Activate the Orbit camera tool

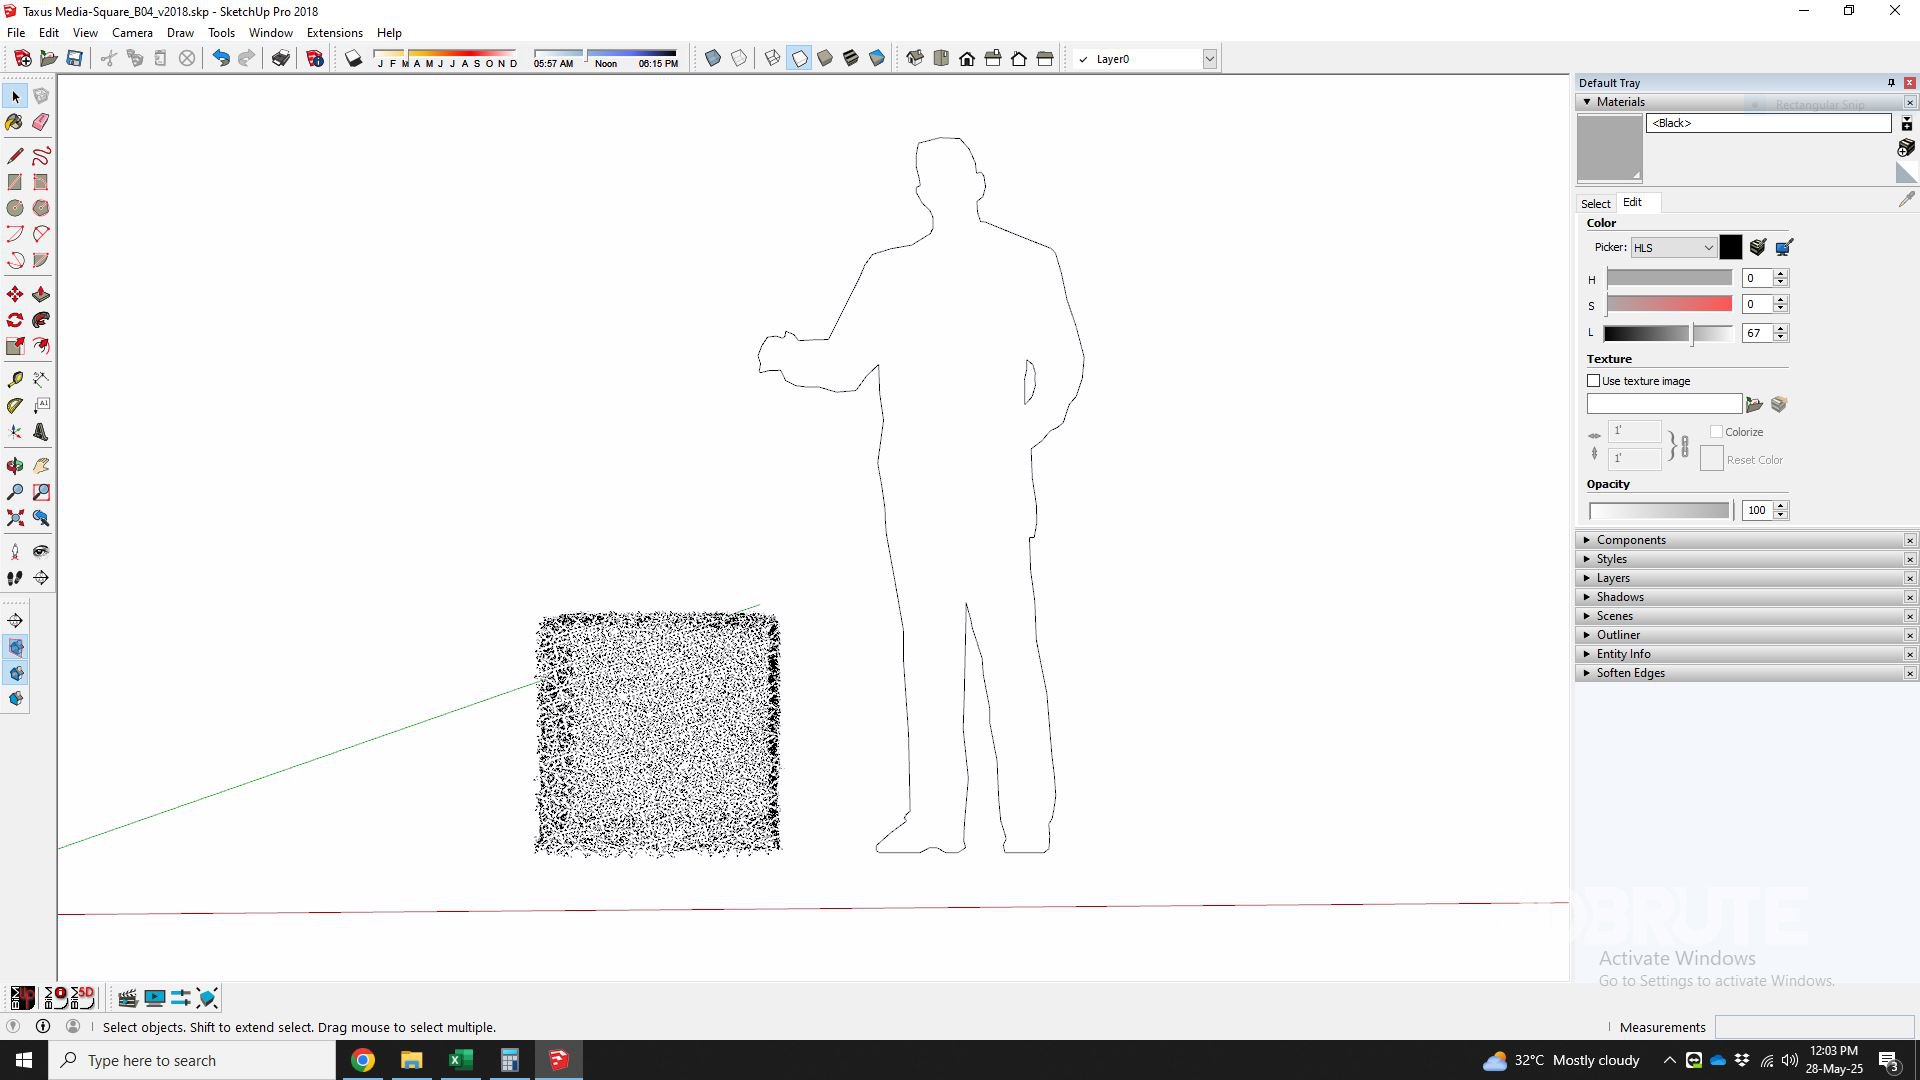click(15, 466)
